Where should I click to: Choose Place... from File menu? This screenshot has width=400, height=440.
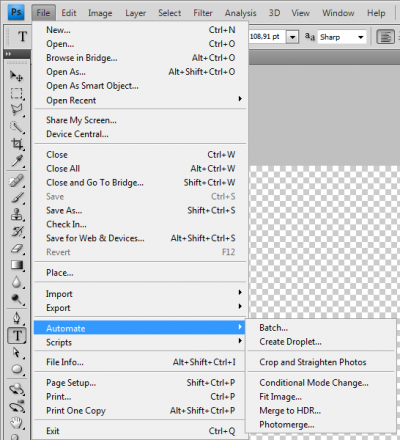(x=140, y=273)
